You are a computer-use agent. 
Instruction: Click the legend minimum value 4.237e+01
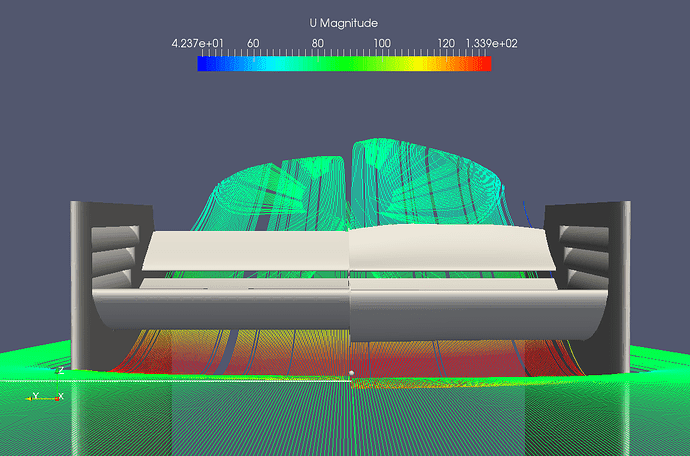pyautogui.click(x=197, y=44)
